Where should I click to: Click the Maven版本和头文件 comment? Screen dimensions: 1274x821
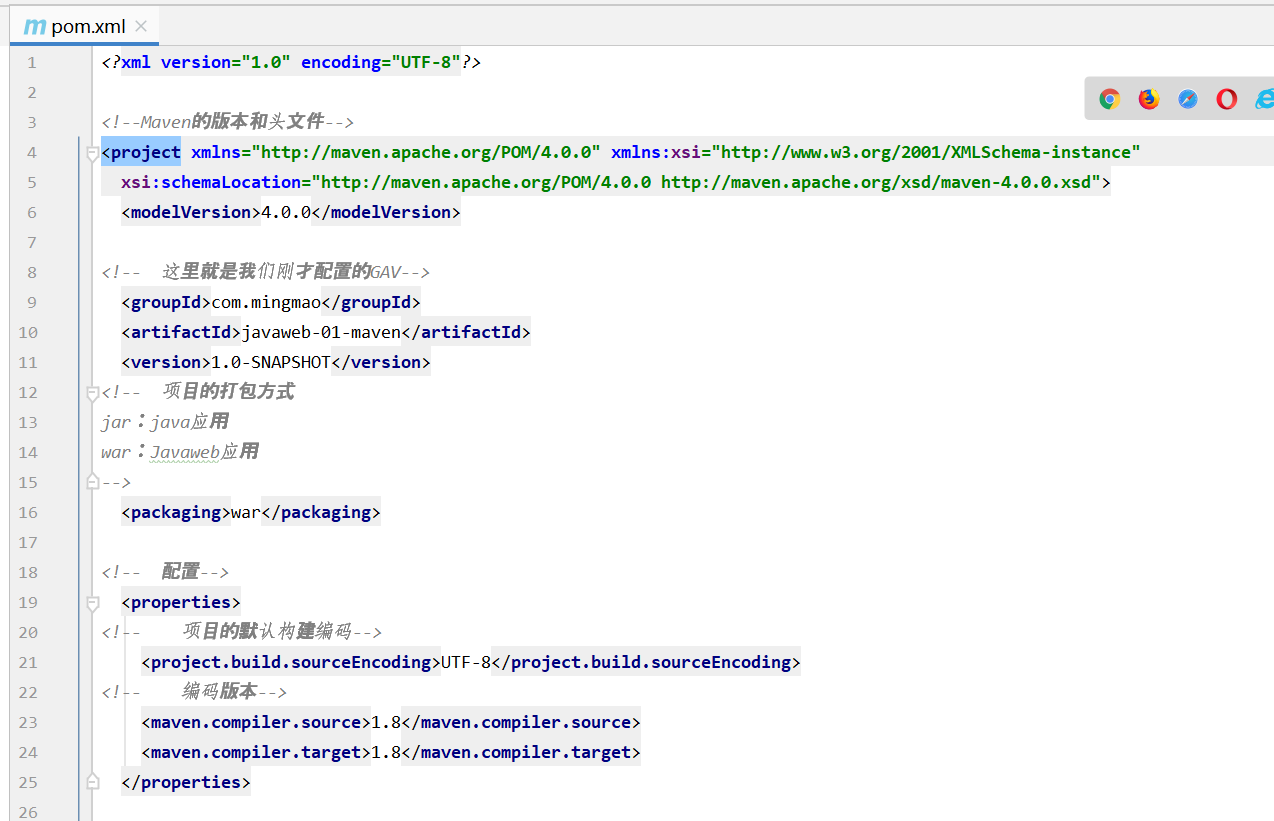pyautogui.click(x=228, y=122)
